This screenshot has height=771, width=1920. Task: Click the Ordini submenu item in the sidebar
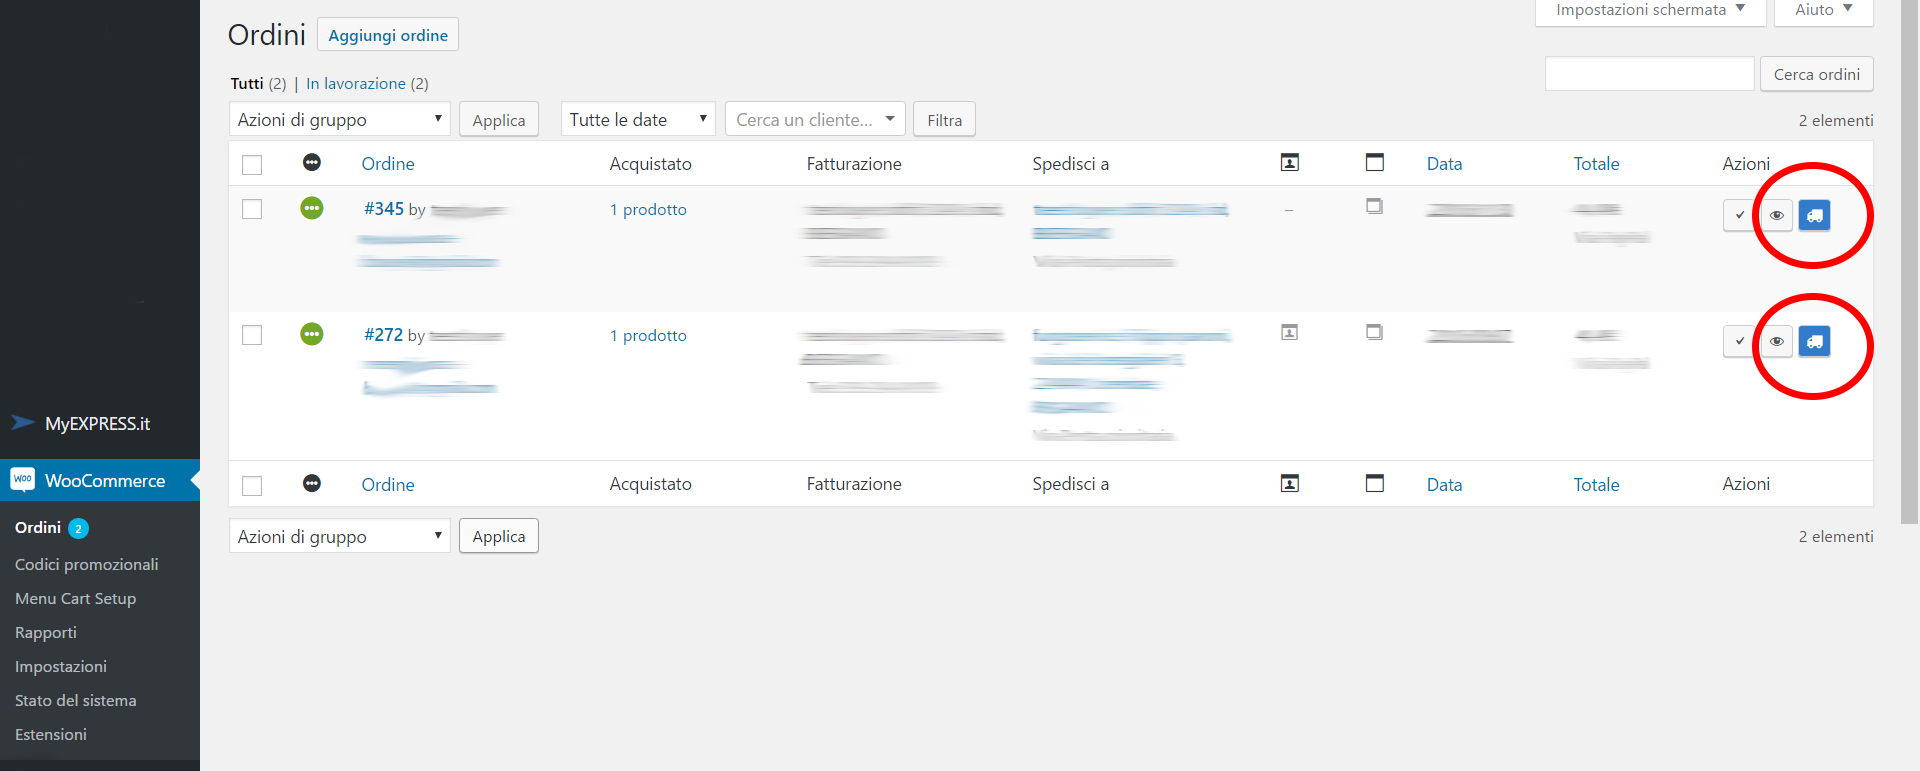[38, 527]
